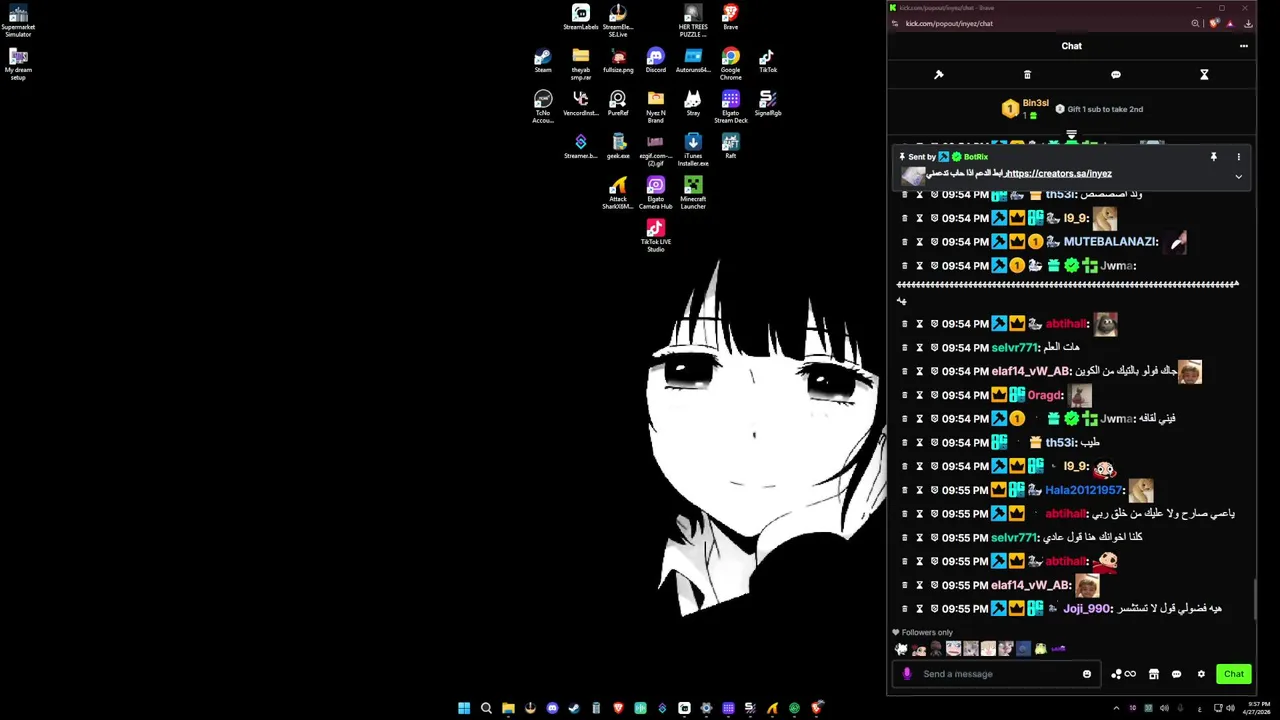The height and width of the screenshot is (720, 1280).
Task: Select the Nyez N Brand folder
Action: click(655, 107)
